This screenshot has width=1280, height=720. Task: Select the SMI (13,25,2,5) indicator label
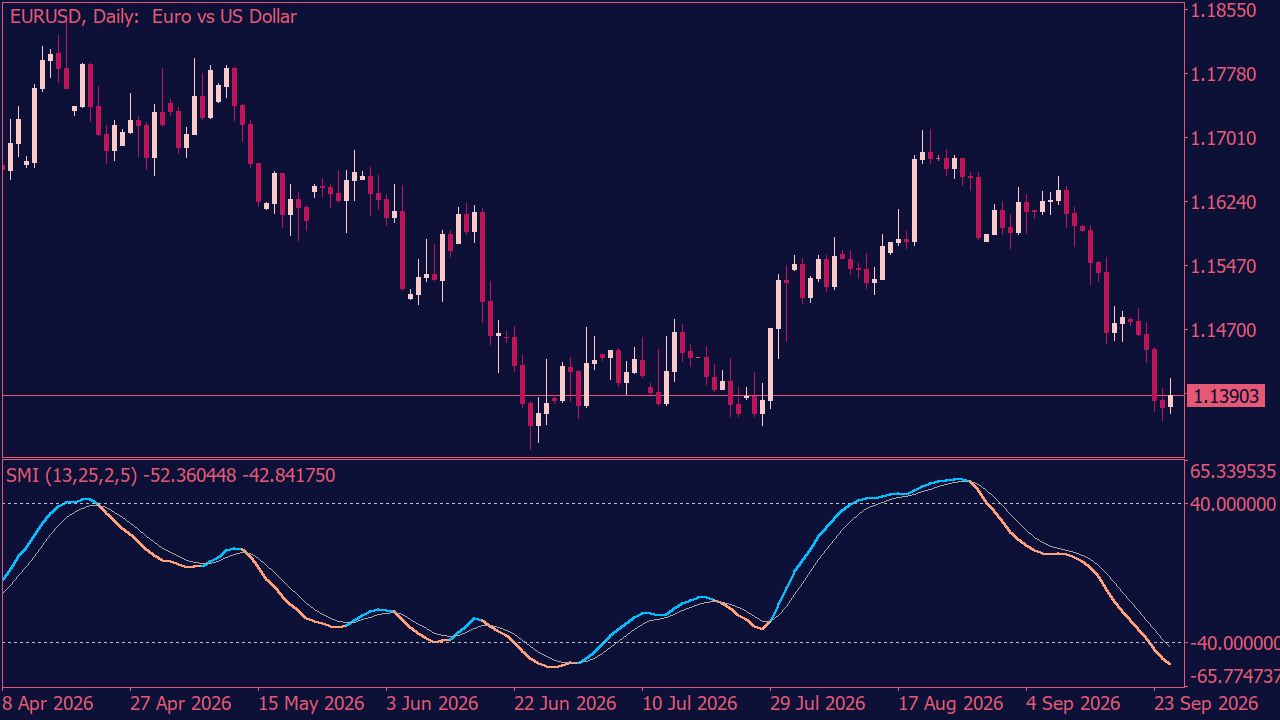click(171, 475)
